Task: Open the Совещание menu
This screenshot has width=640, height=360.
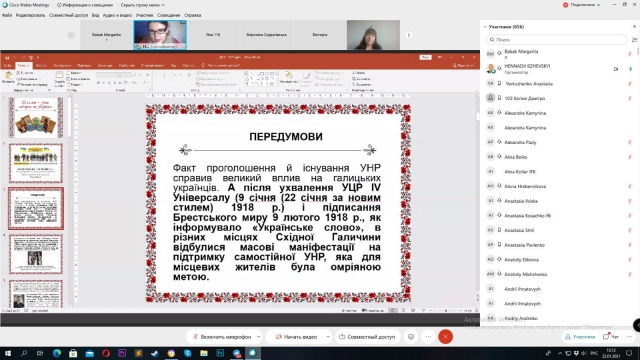Action: pos(169,15)
